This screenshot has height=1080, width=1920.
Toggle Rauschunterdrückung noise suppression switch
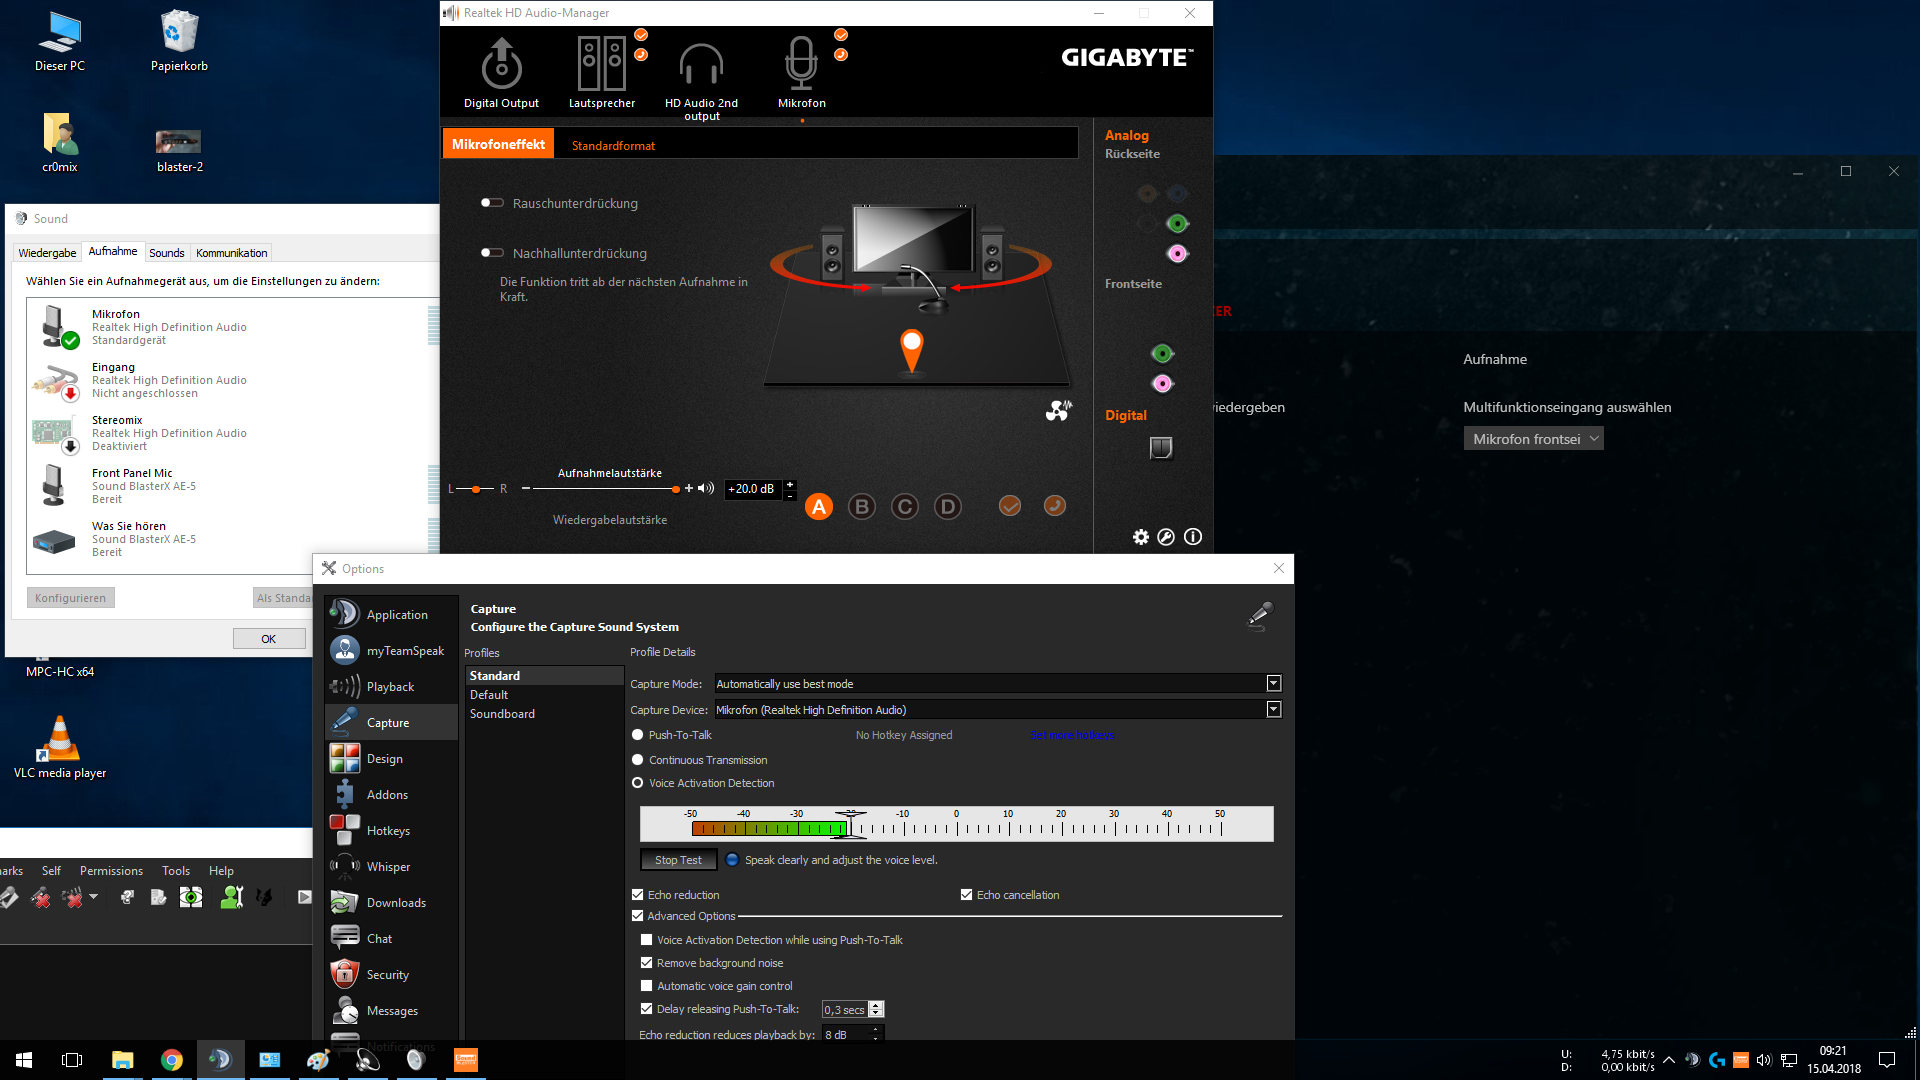(491, 203)
